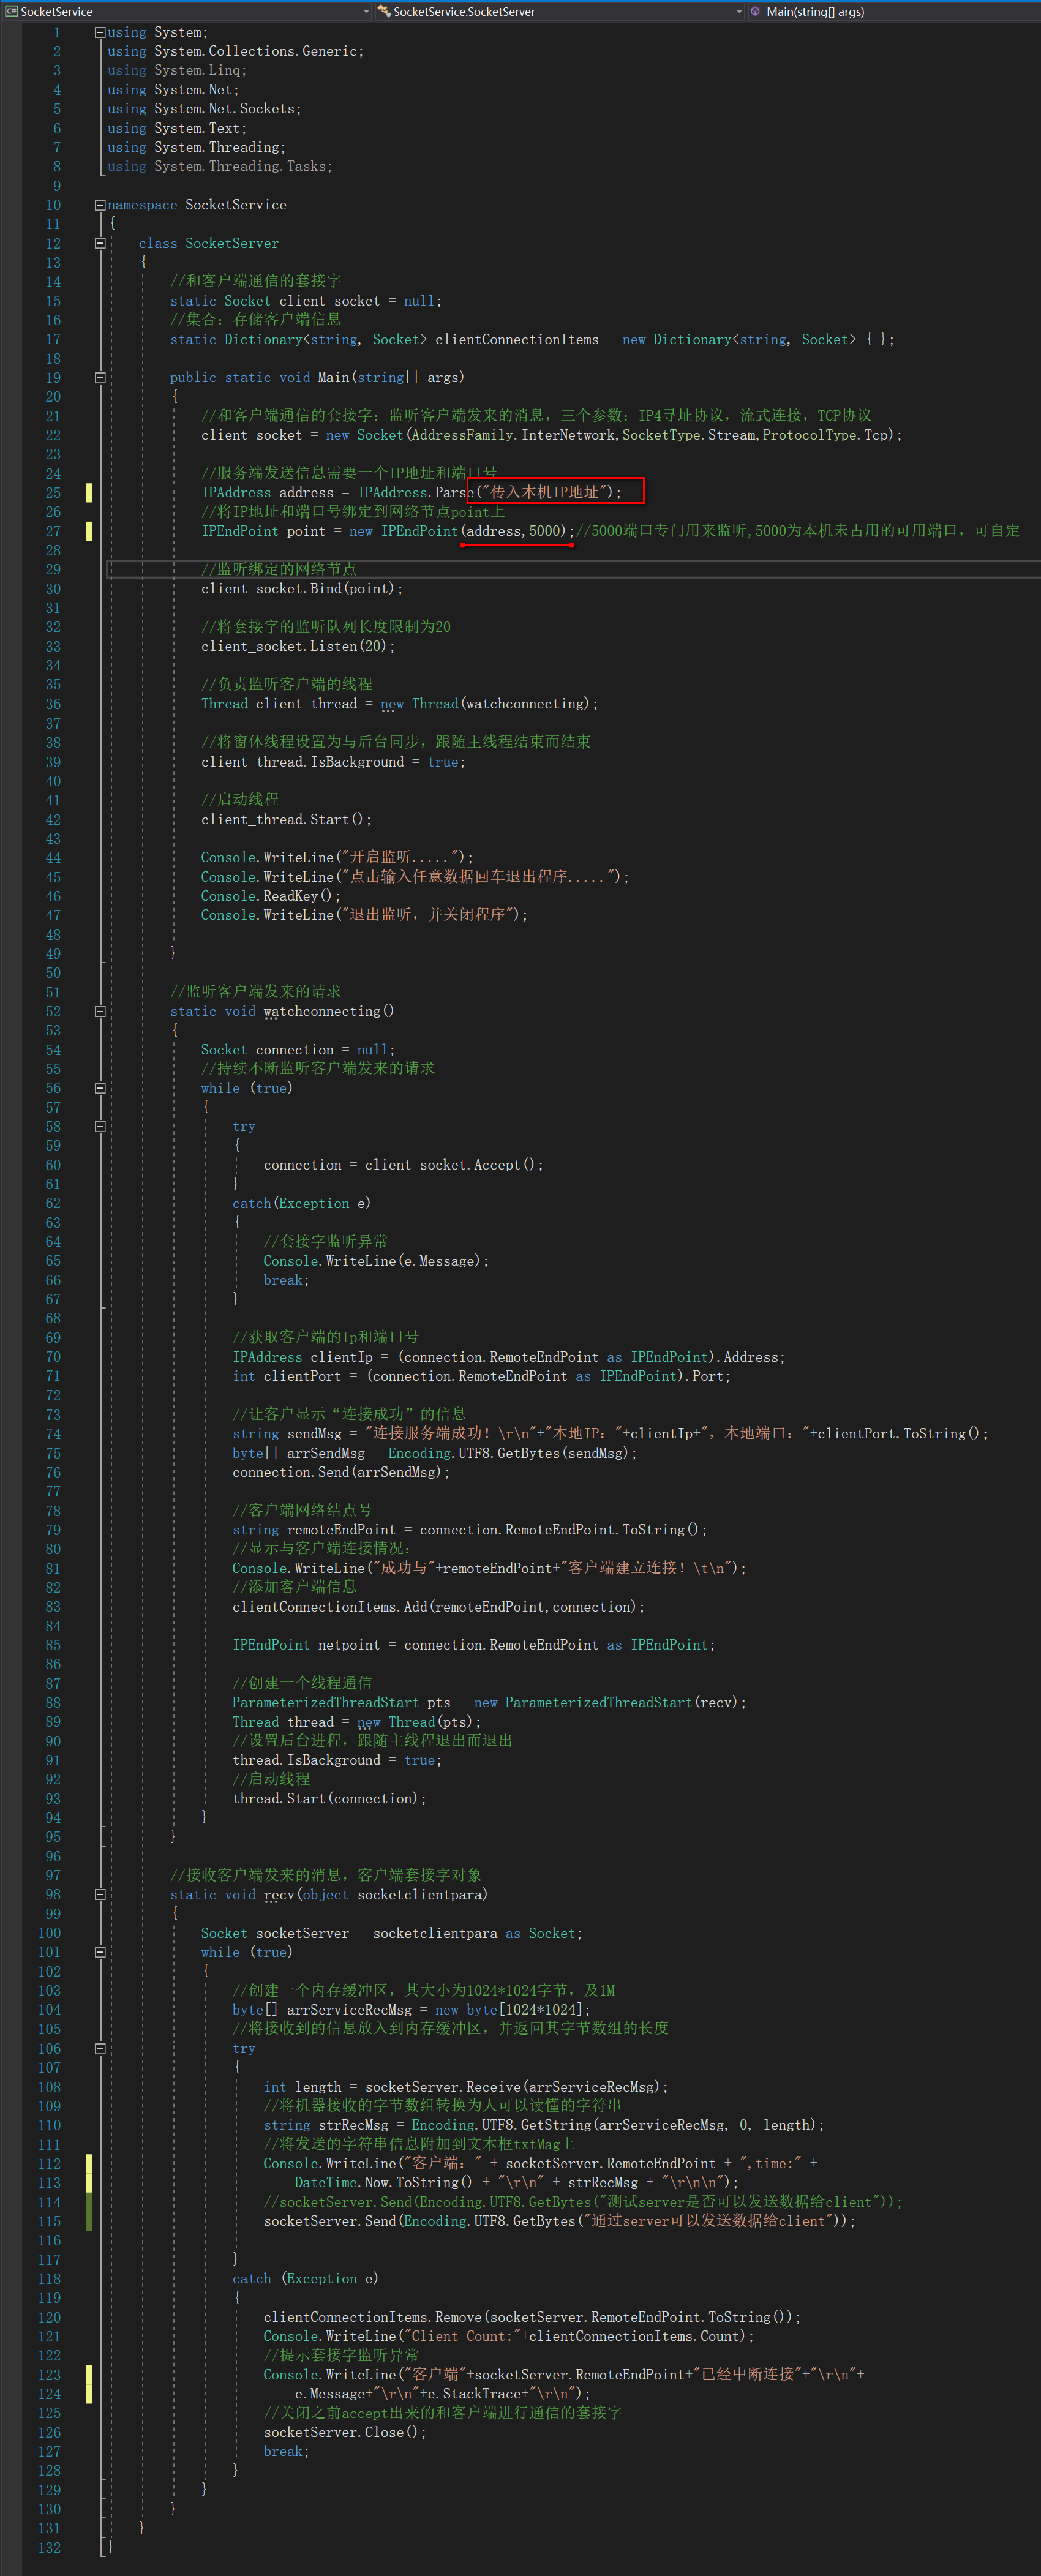Click "client_socket.Bind(point);"
The image size is (1041, 2576).
coord(302,588)
